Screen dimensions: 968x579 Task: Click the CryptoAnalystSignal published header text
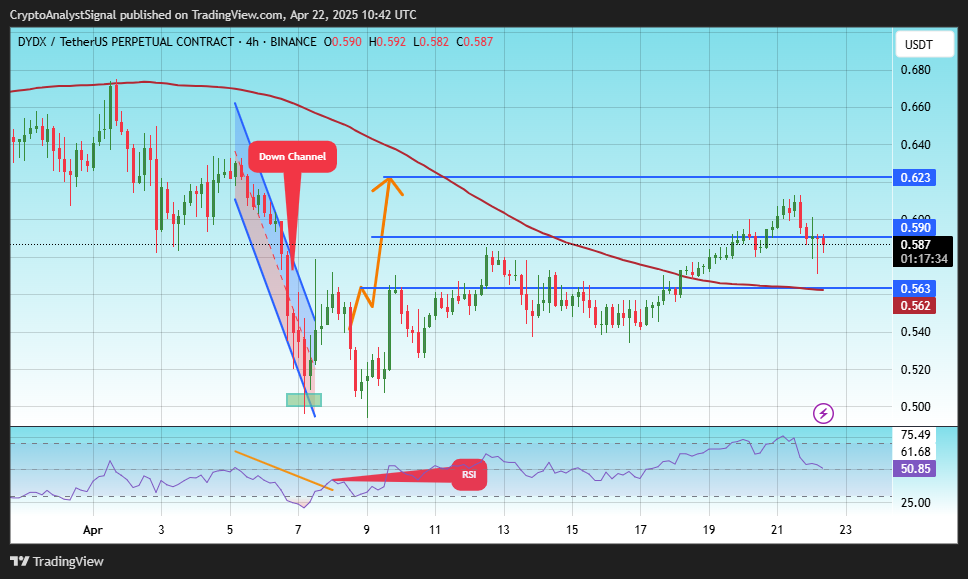(x=213, y=15)
